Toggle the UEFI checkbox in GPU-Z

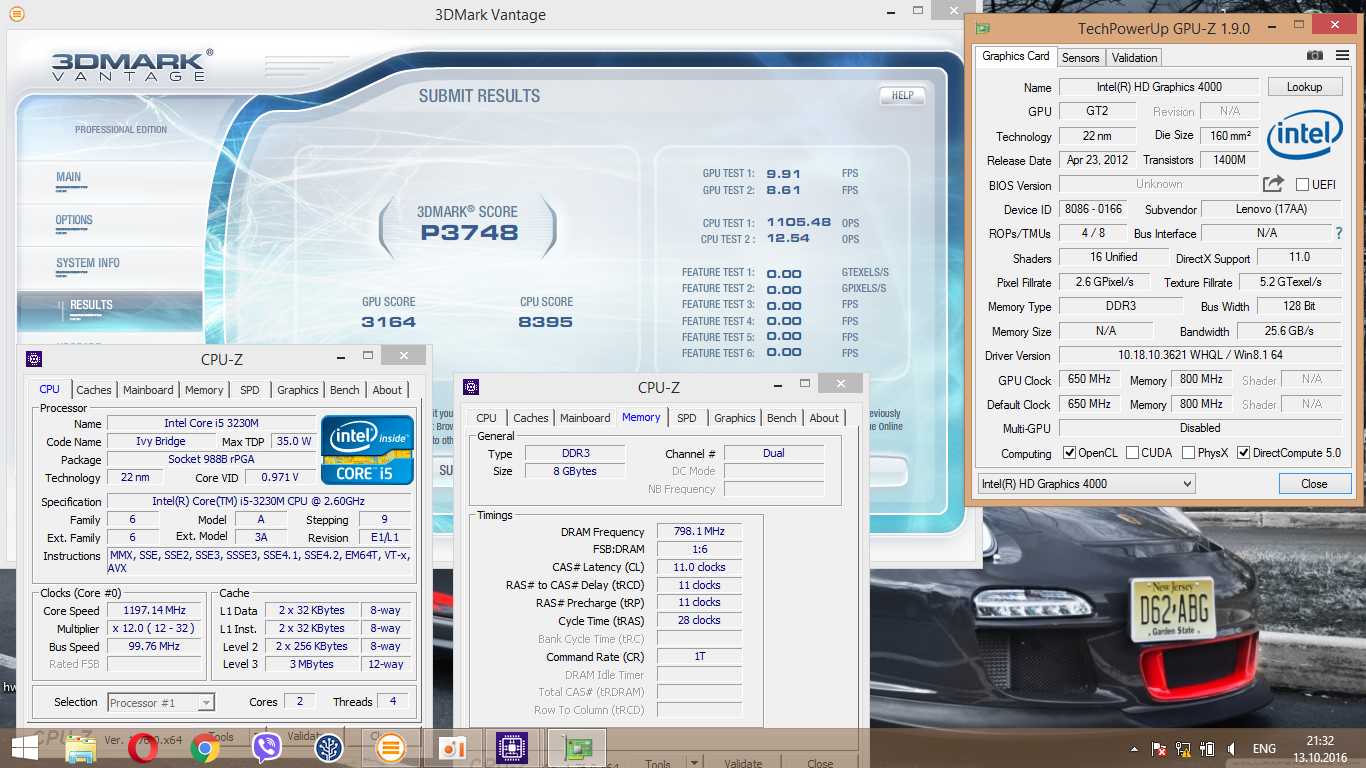[1303, 185]
